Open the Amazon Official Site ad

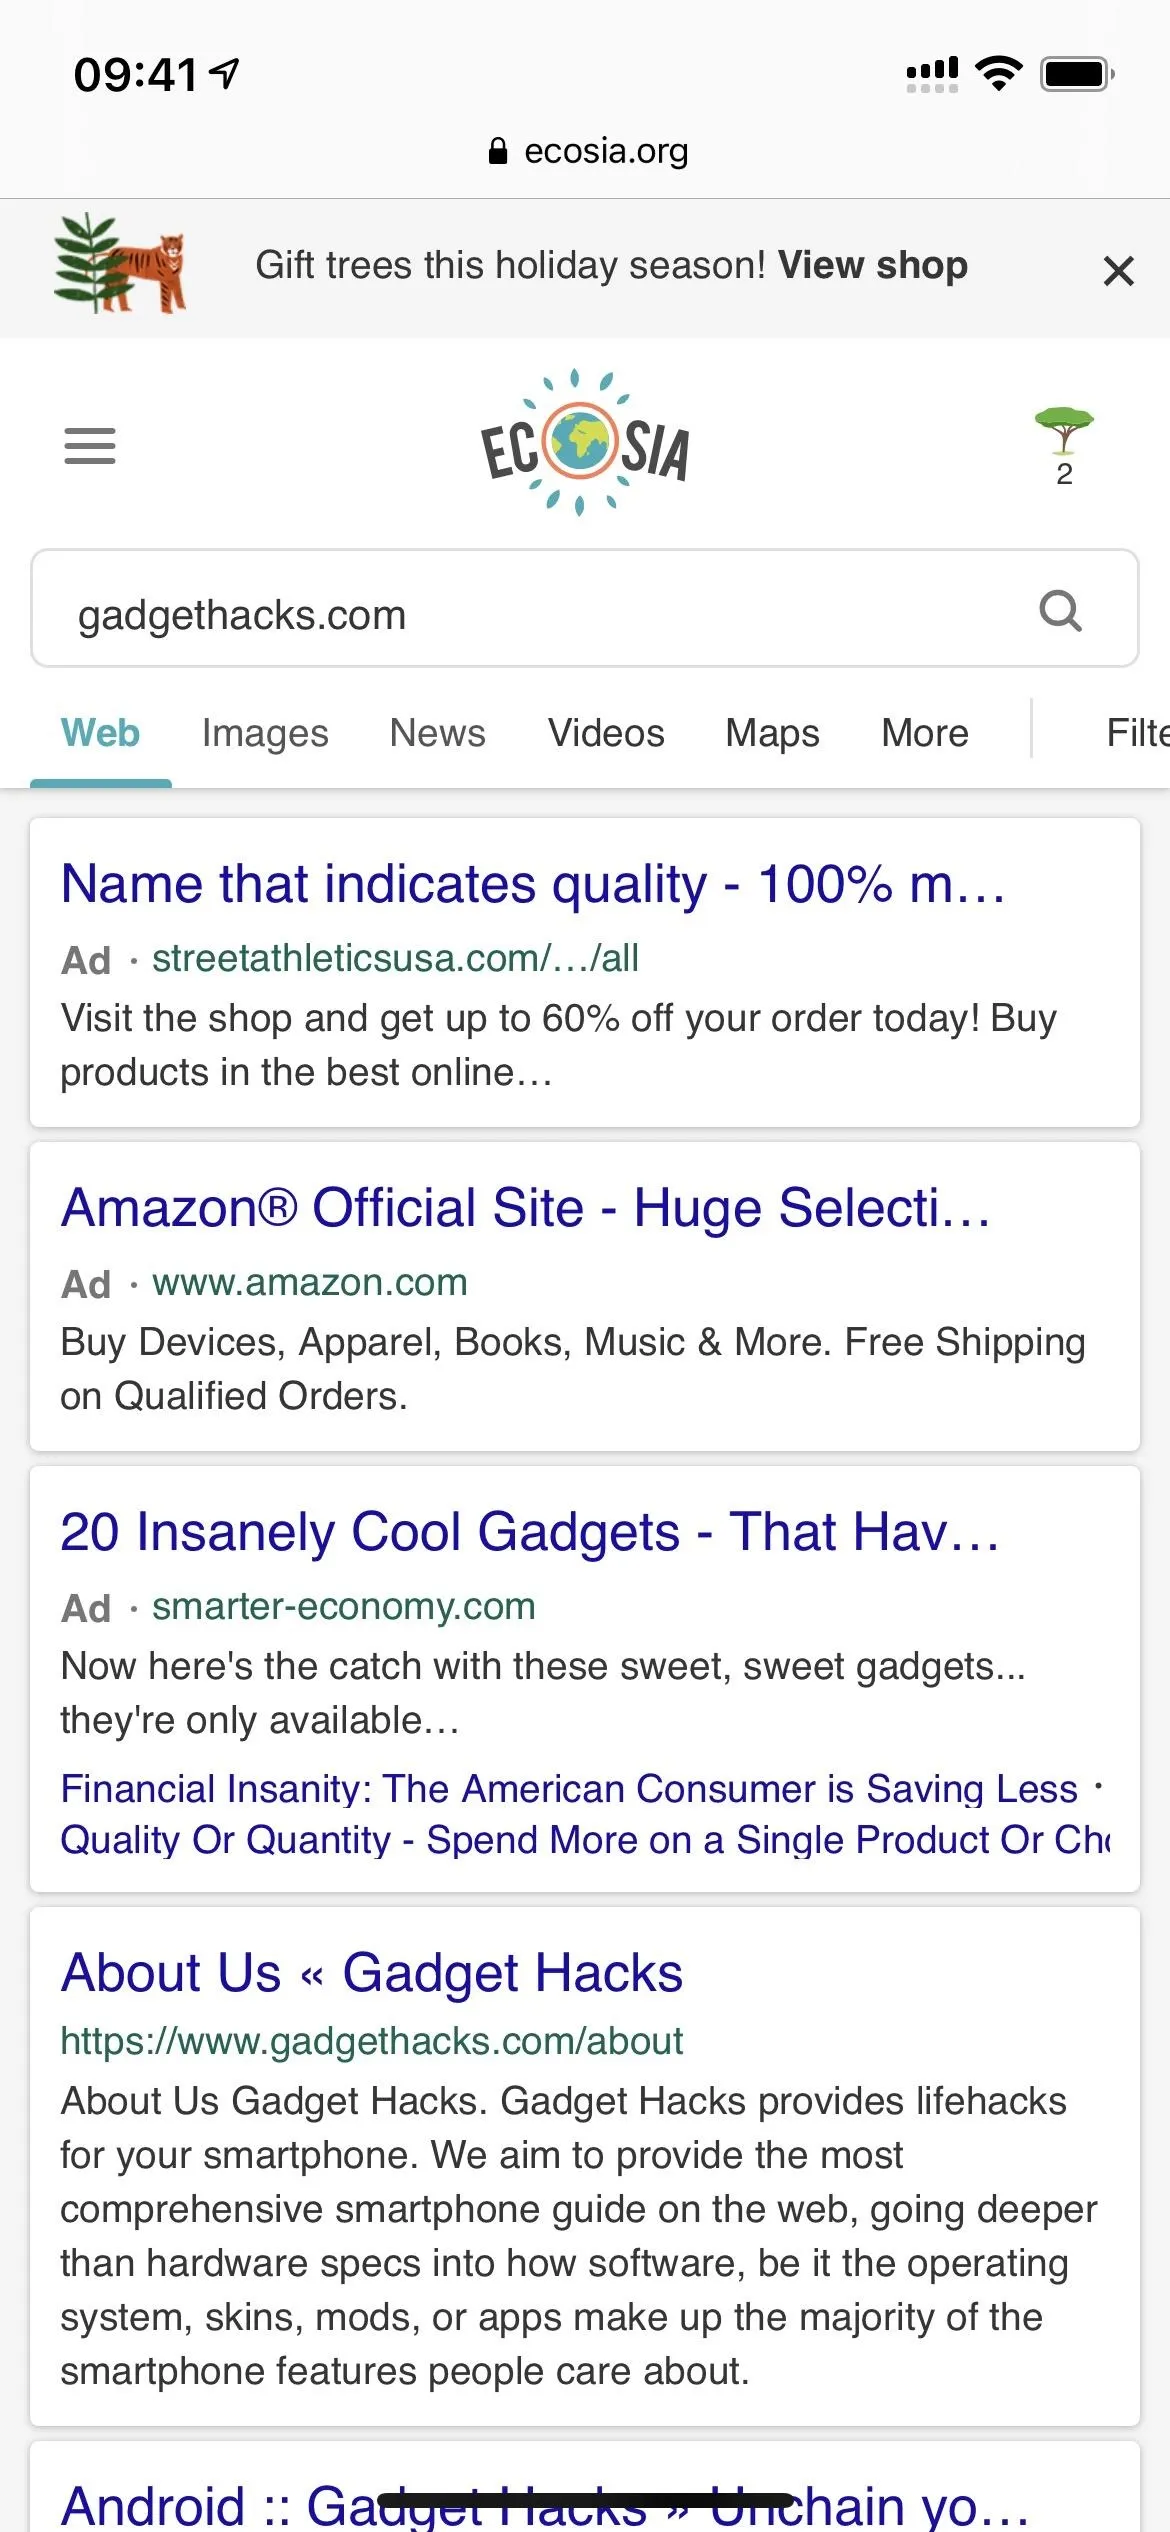[526, 1207]
